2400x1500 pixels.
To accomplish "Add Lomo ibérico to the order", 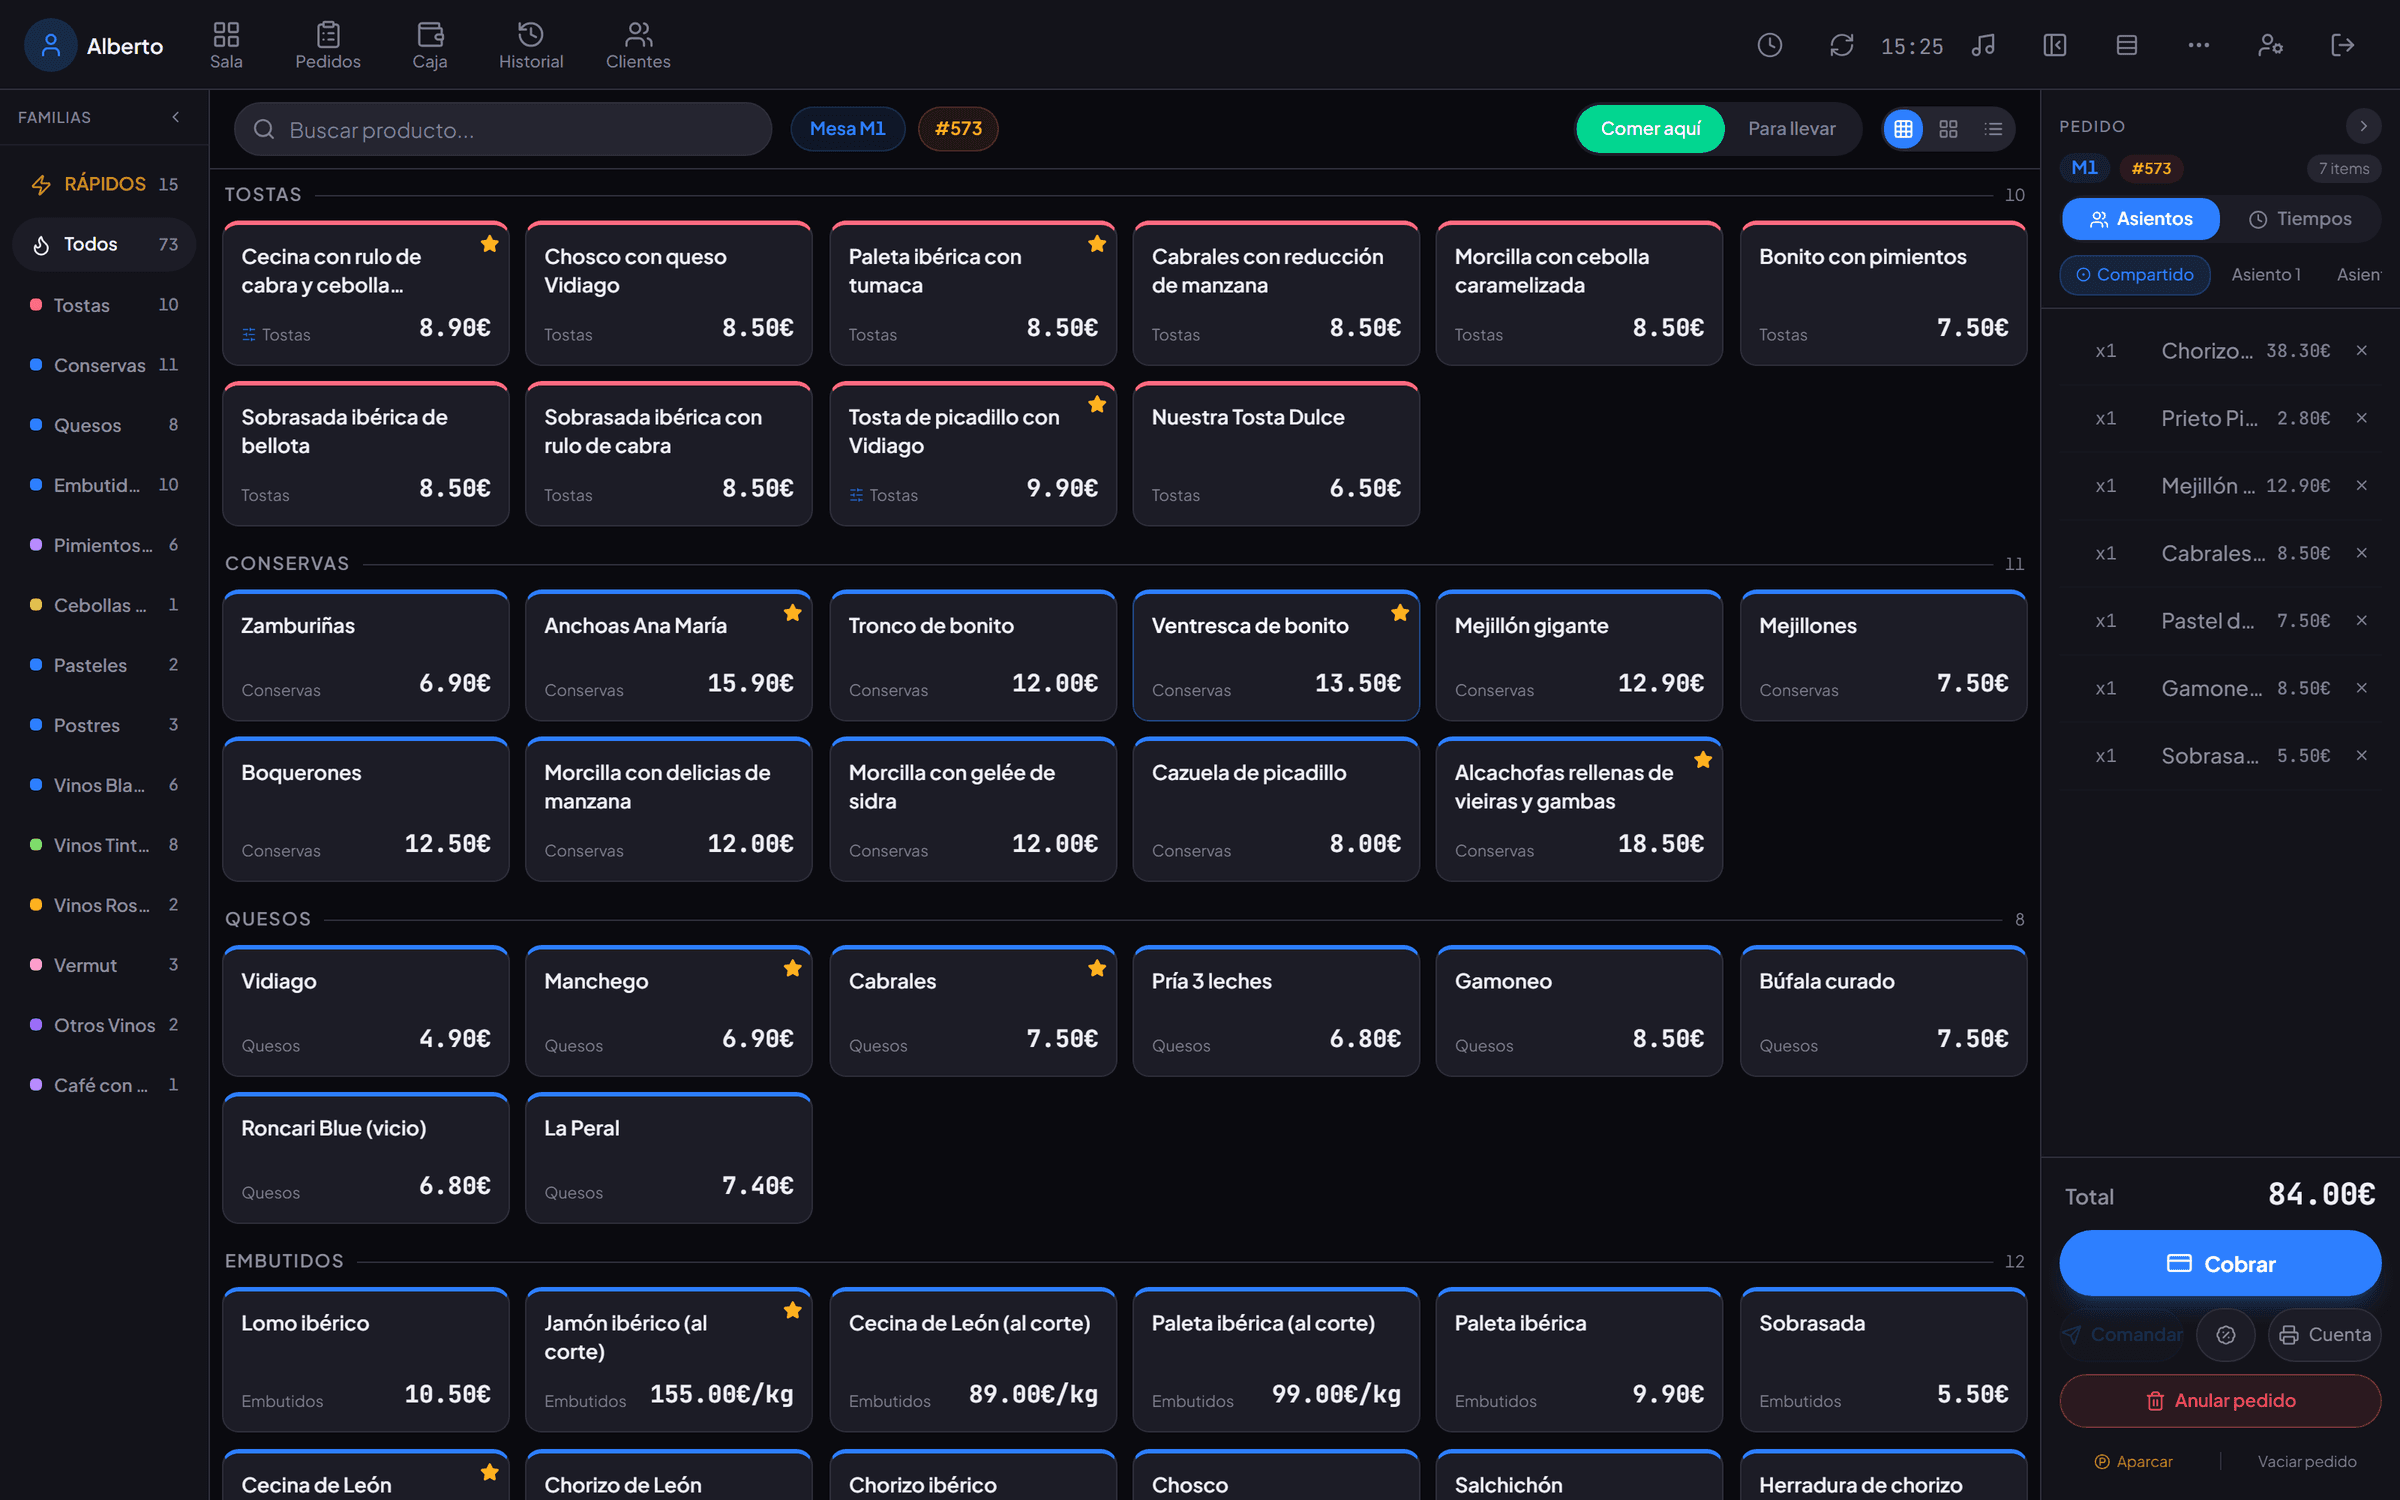I will 366,1360.
